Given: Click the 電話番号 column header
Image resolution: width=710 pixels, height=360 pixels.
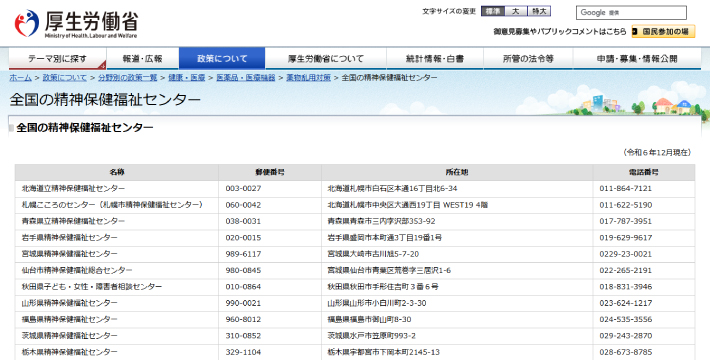Looking at the screenshot, I should [643, 172].
